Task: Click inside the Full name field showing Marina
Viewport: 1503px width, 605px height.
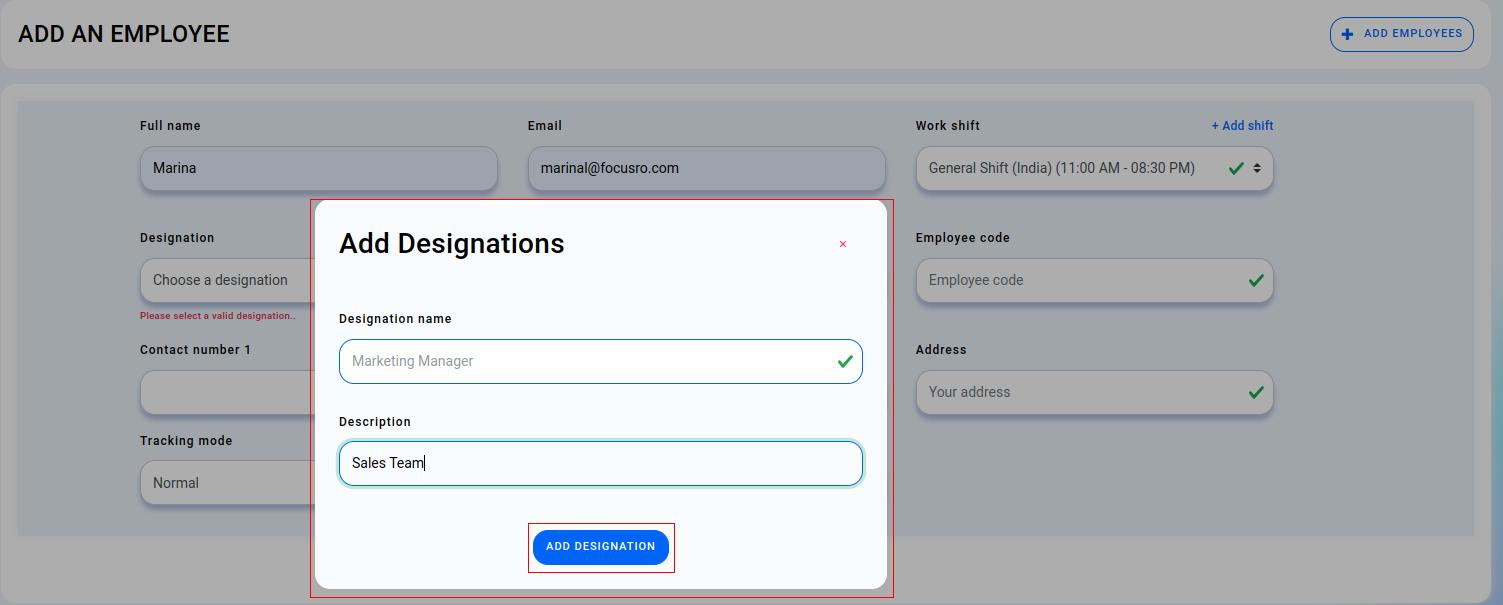Action: (x=318, y=168)
